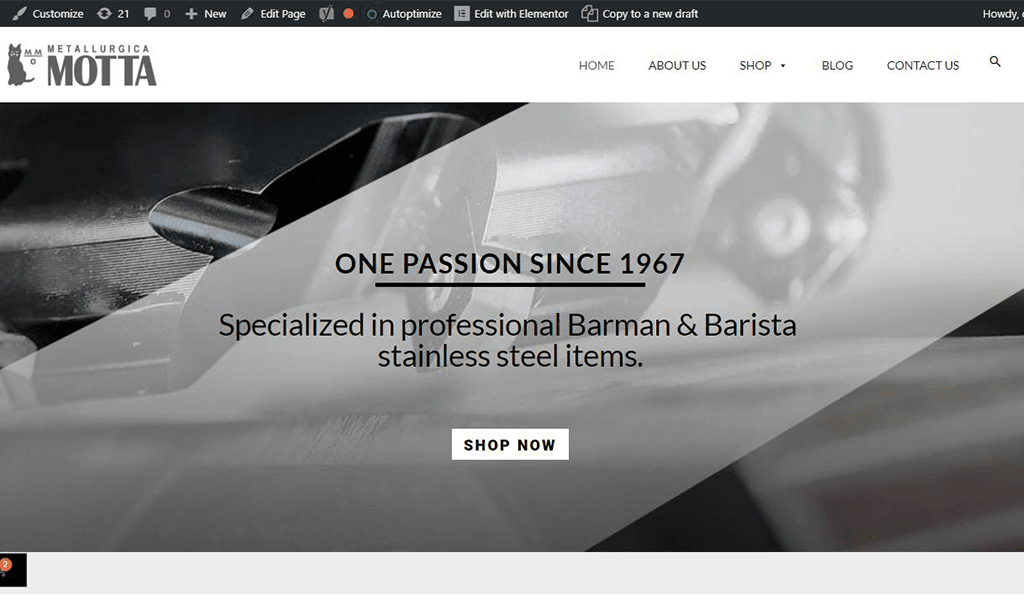1024x600 pixels.
Task: Go to the Home menu item
Action: pyautogui.click(x=596, y=65)
